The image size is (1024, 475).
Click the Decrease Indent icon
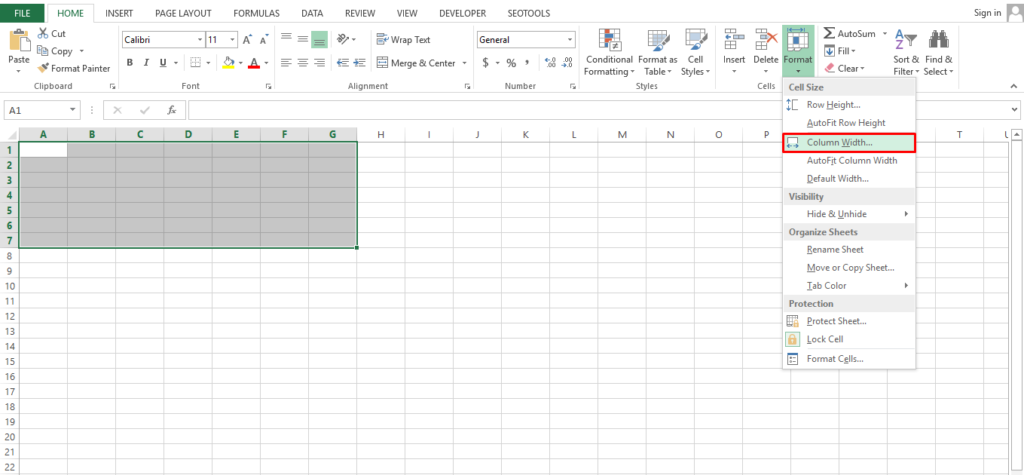click(x=342, y=63)
